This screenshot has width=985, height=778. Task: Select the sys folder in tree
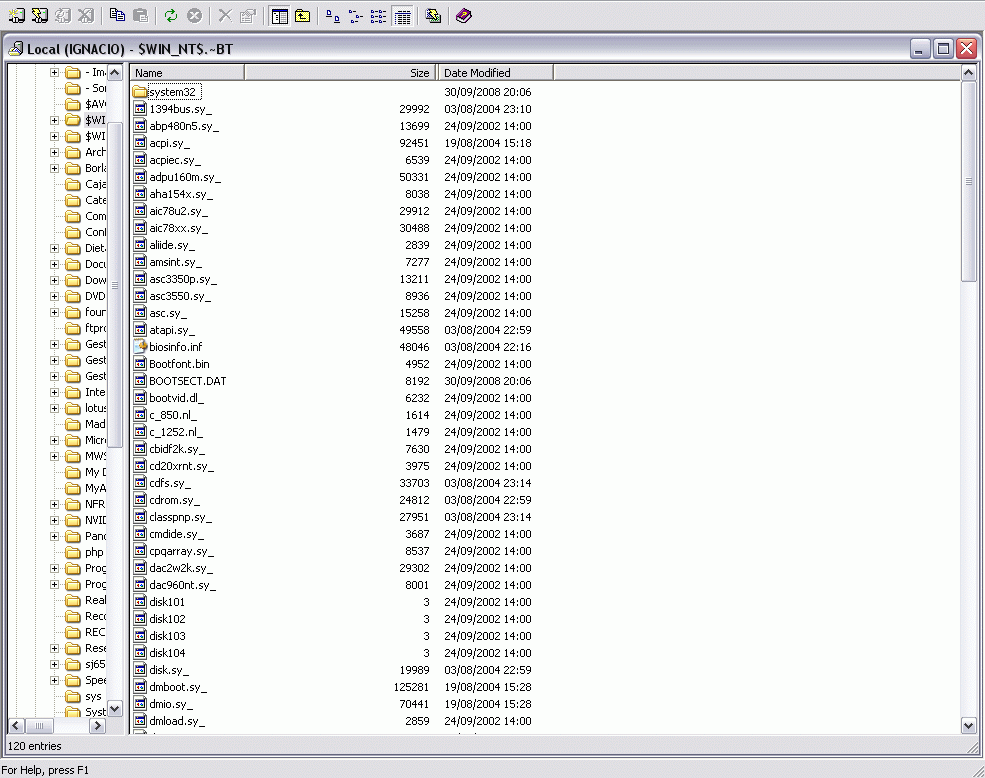click(93, 696)
